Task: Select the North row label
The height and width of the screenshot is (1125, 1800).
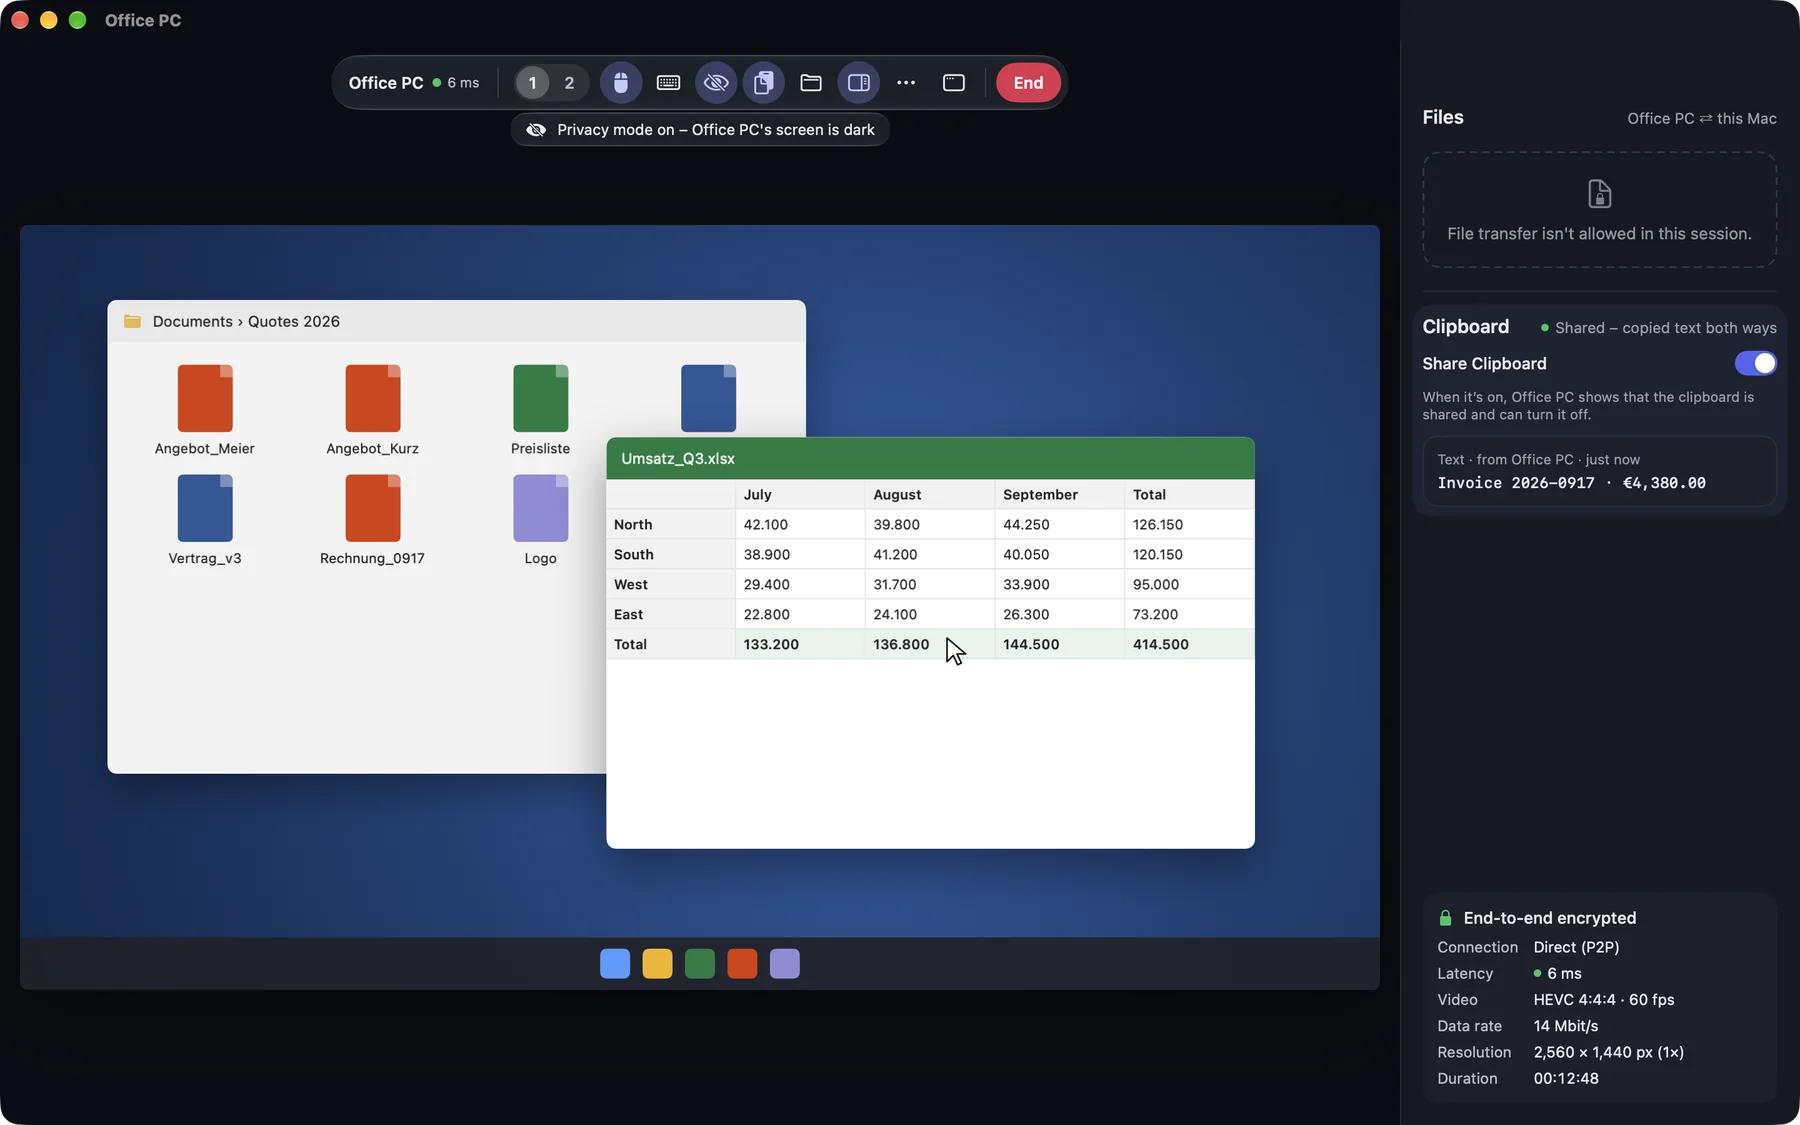Action: (x=670, y=524)
